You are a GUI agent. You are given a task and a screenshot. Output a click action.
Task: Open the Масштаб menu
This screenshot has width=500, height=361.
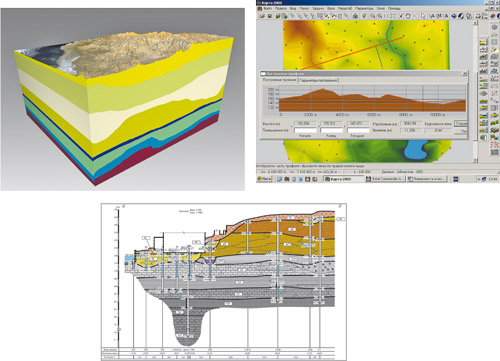click(345, 8)
